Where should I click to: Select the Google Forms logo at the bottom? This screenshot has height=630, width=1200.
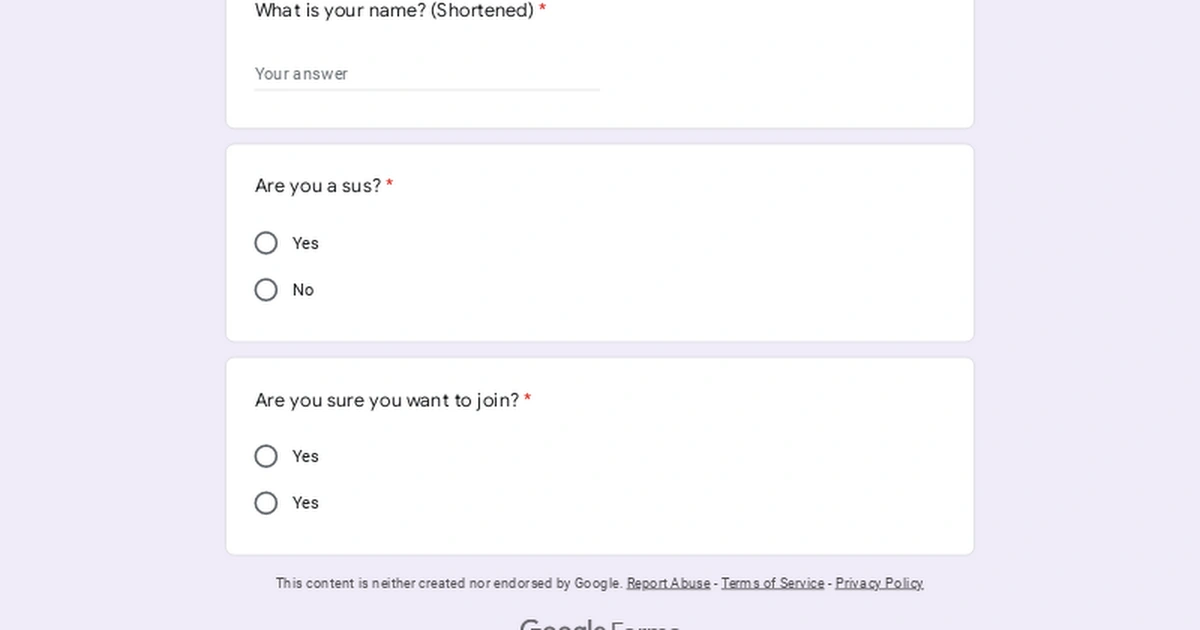[600, 623]
